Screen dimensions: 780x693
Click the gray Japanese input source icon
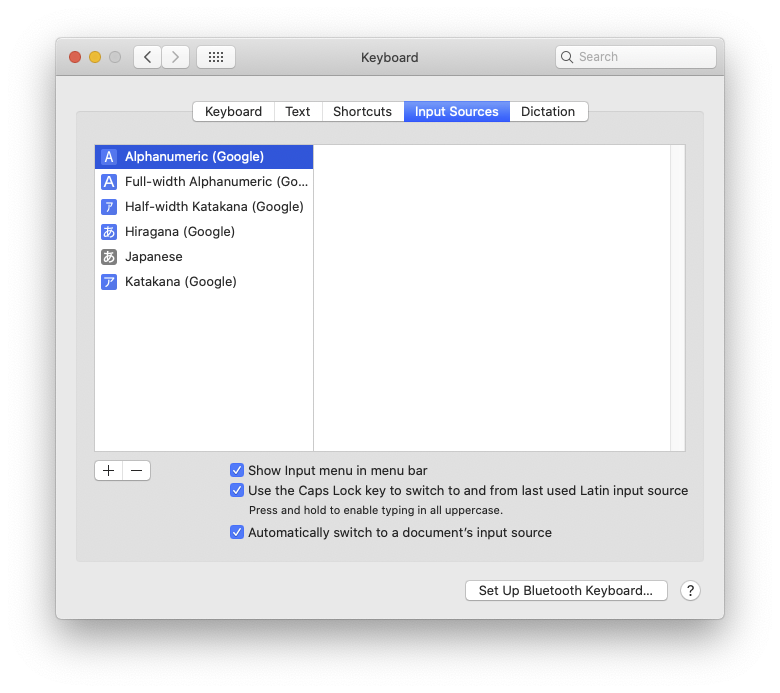(109, 257)
